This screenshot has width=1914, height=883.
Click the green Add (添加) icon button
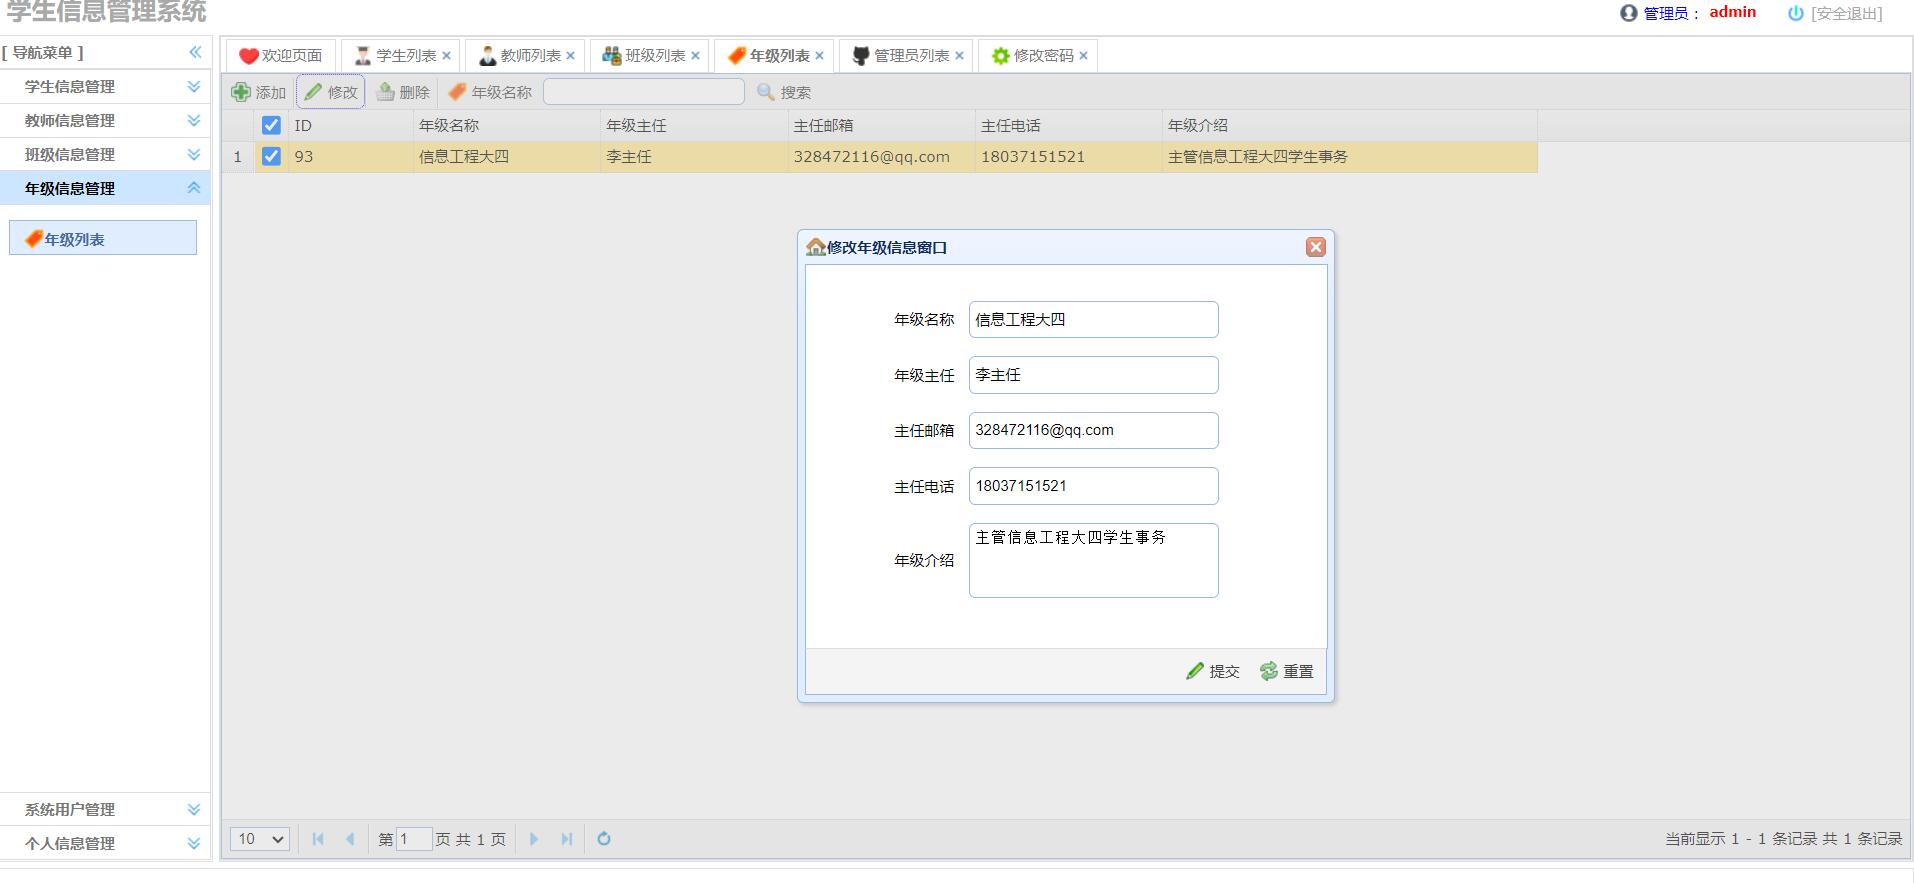[x=259, y=92]
